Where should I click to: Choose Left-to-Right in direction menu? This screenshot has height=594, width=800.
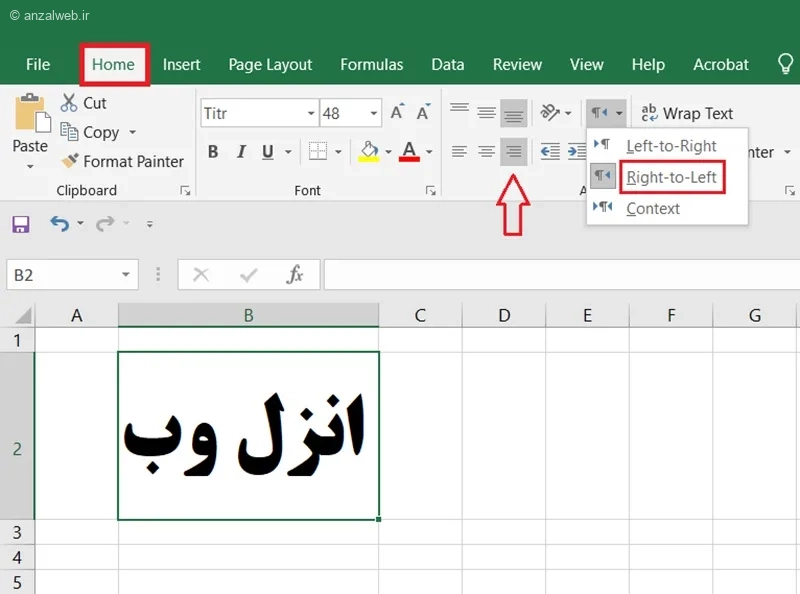pyautogui.click(x=667, y=146)
